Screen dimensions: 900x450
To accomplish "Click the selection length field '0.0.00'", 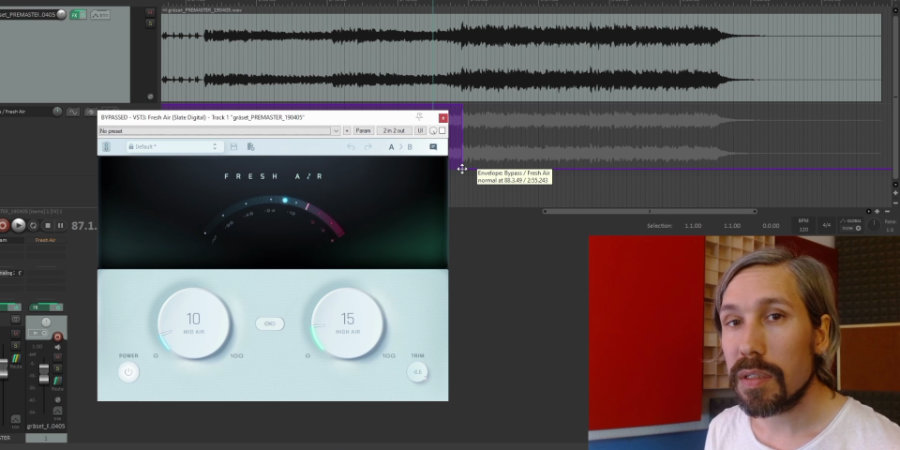I will pyautogui.click(x=770, y=226).
